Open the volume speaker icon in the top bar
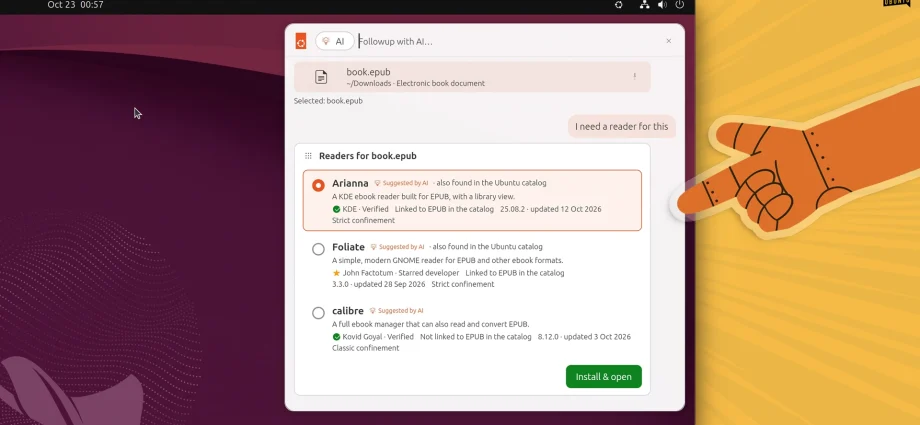The height and width of the screenshot is (425, 920). 662,5
